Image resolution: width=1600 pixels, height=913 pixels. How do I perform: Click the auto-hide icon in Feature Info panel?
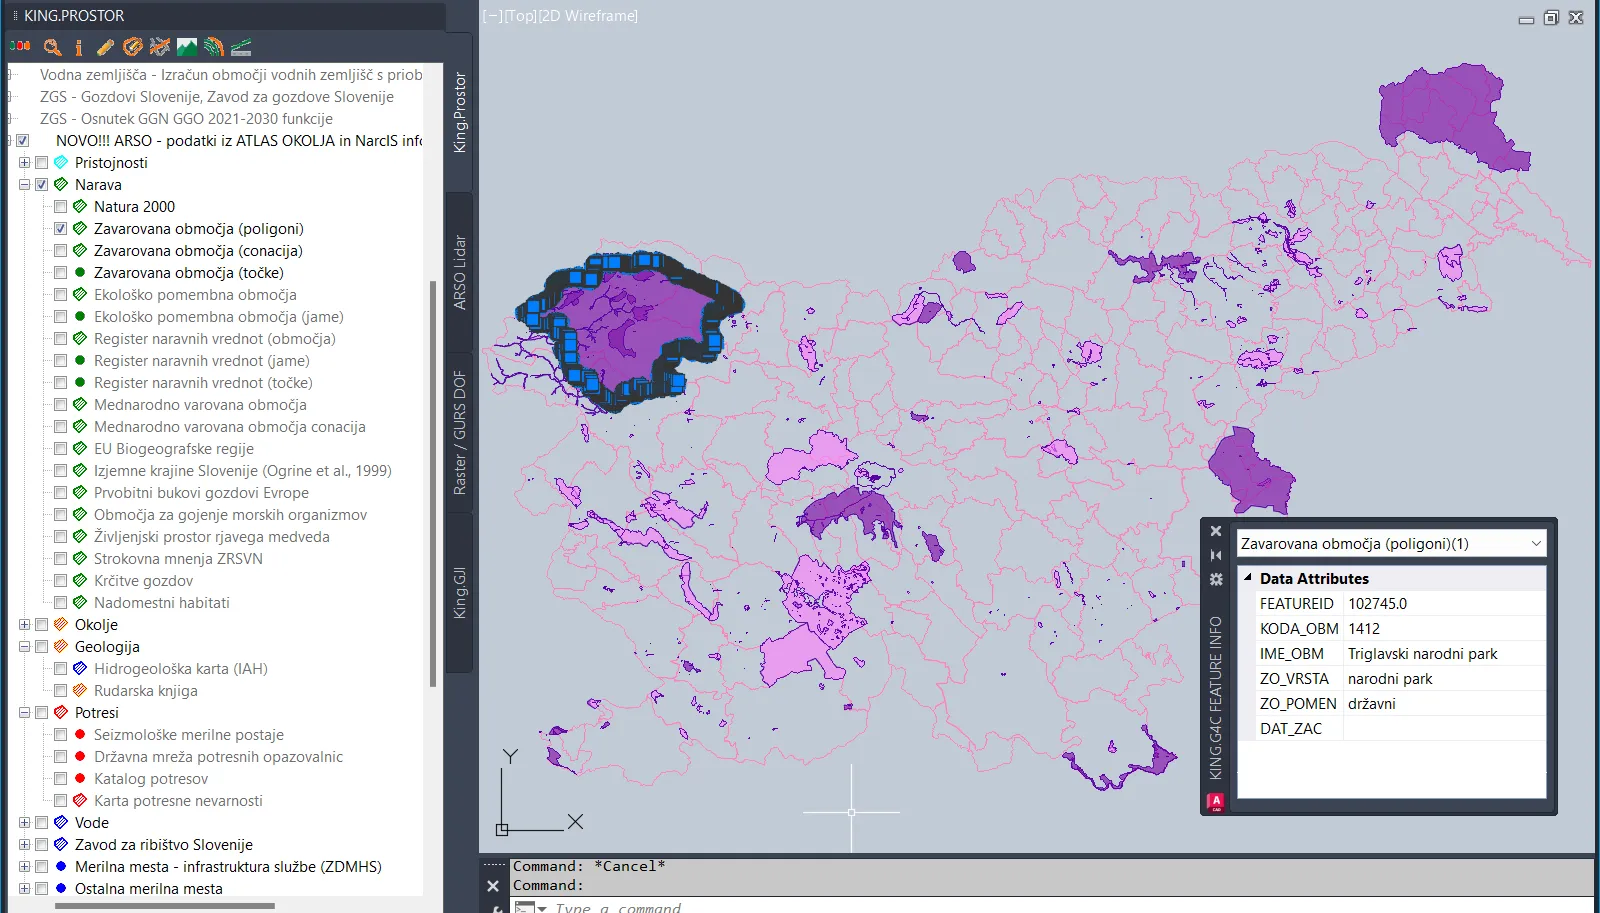pyautogui.click(x=1216, y=555)
